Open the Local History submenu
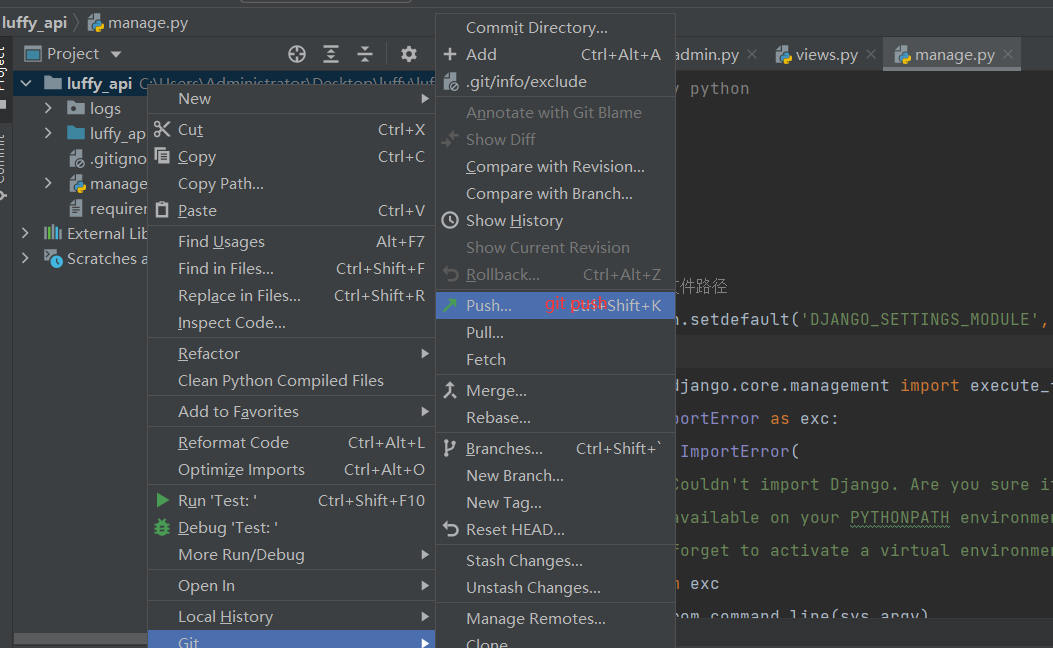Screen dimensions: 1053x648 [x=291, y=616]
